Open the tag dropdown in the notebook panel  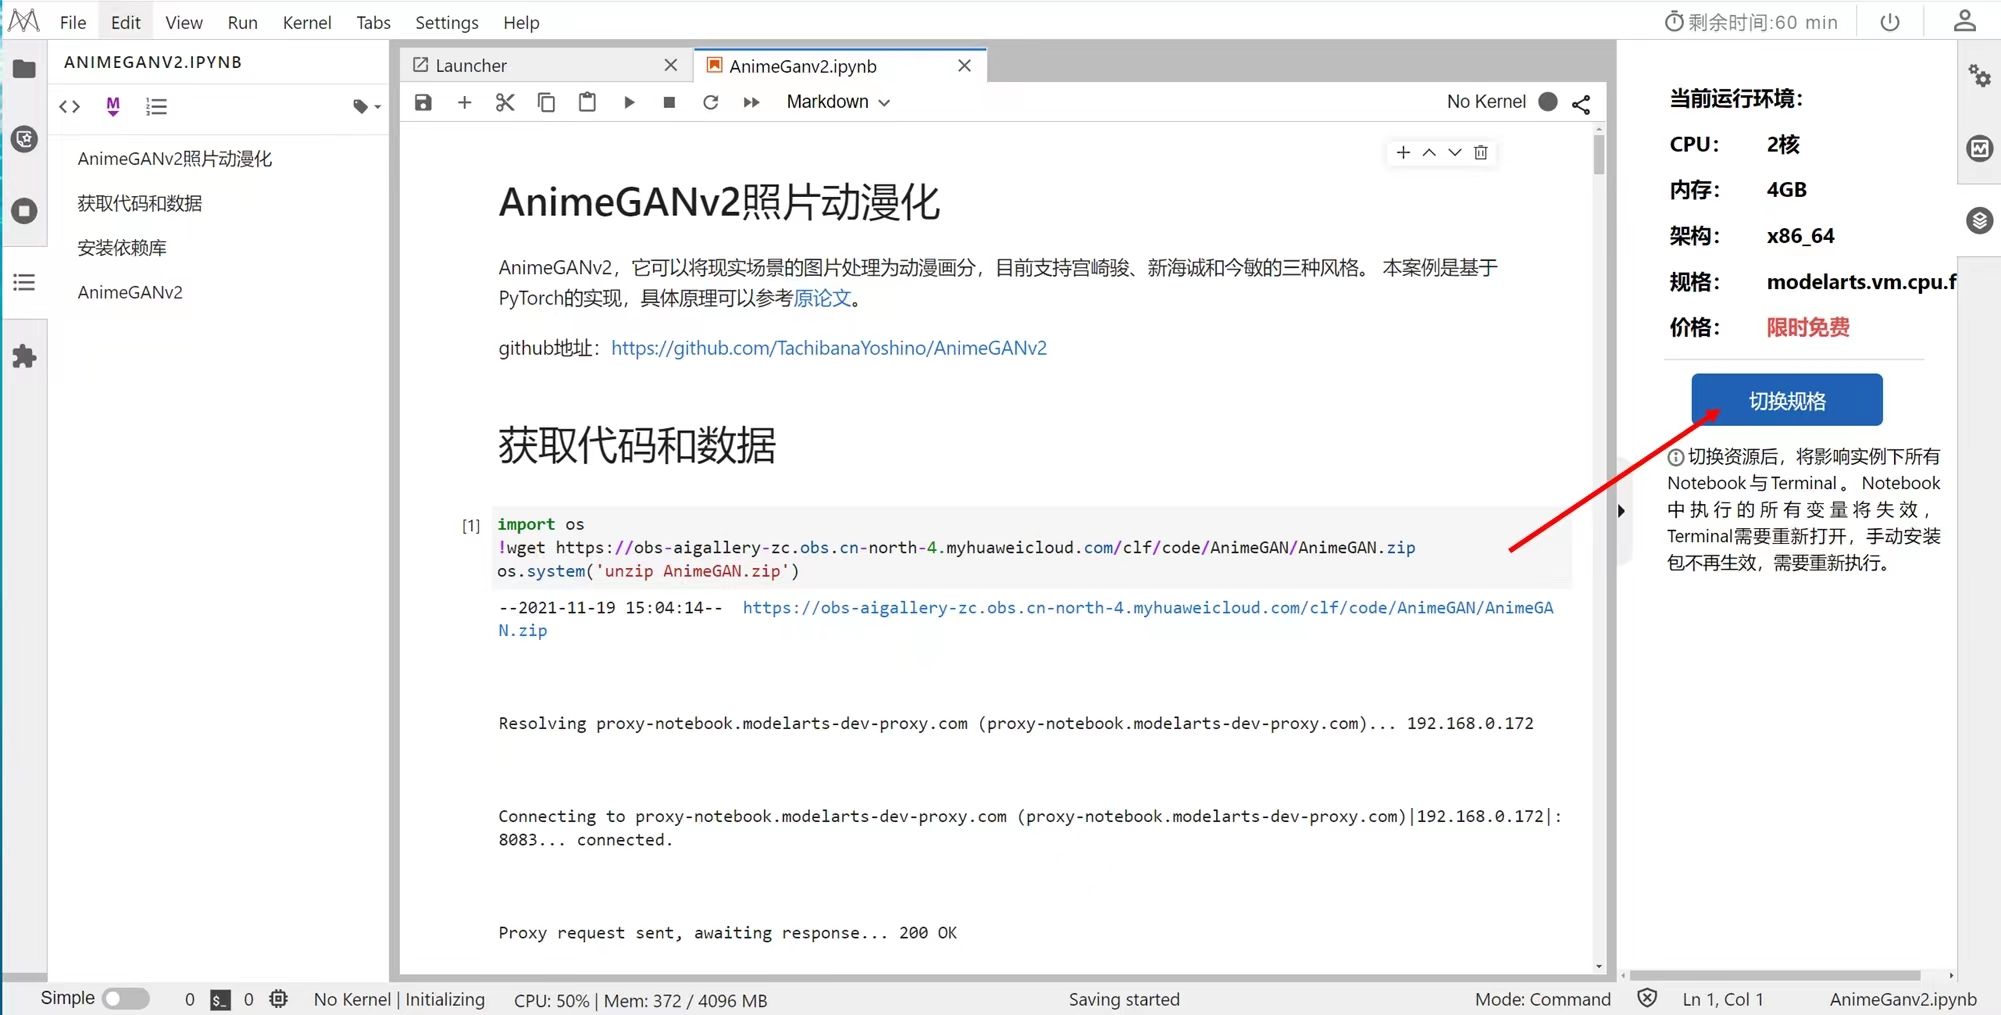pos(365,106)
